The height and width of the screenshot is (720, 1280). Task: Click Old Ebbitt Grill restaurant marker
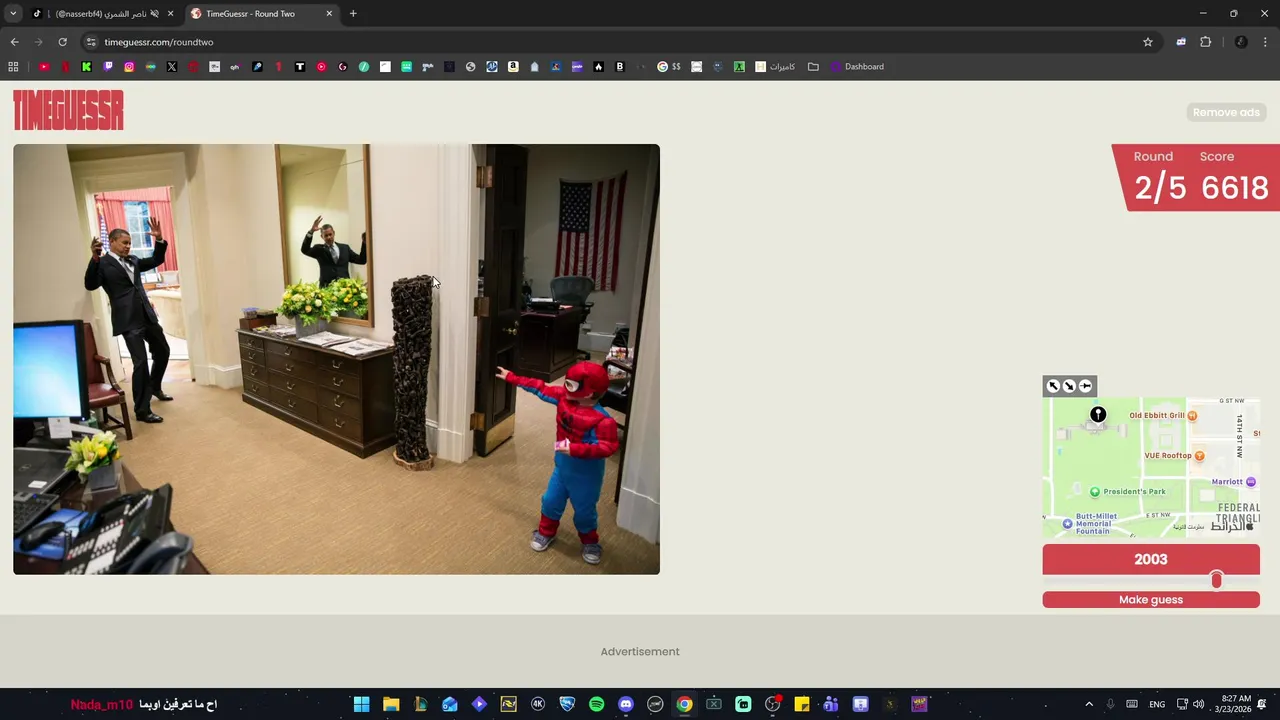(x=1192, y=415)
